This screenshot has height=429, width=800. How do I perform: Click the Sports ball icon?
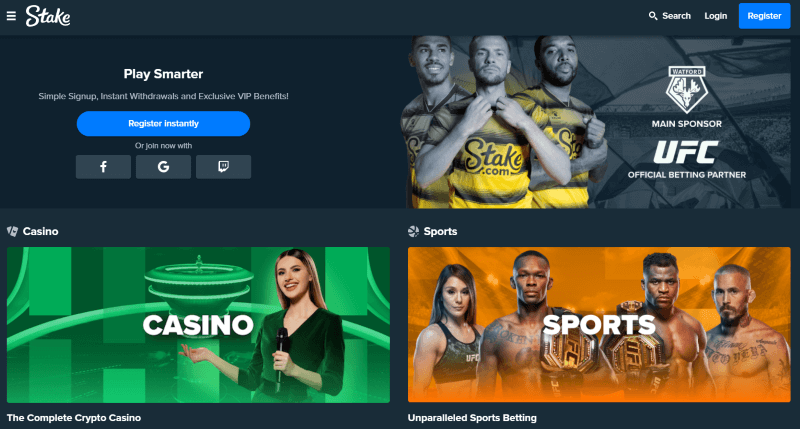coord(413,232)
